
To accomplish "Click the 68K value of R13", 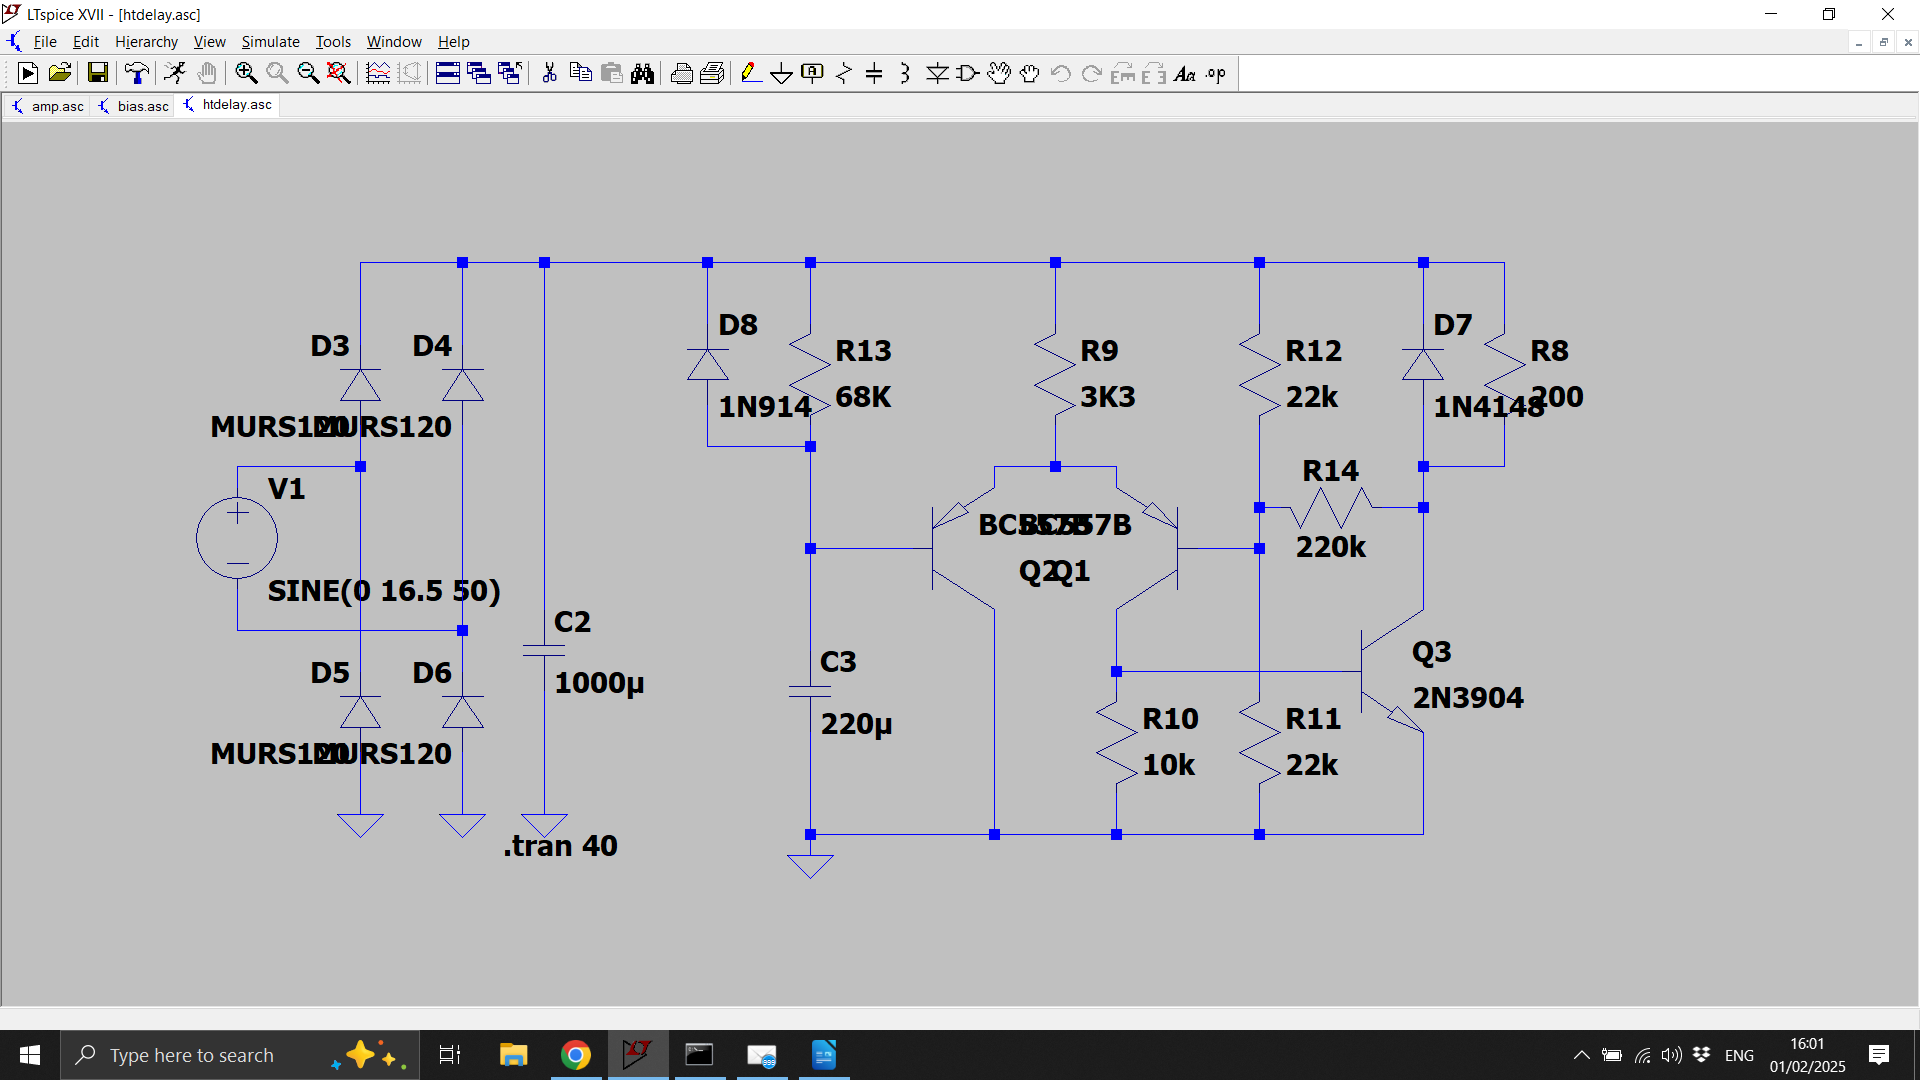I will (863, 397).
